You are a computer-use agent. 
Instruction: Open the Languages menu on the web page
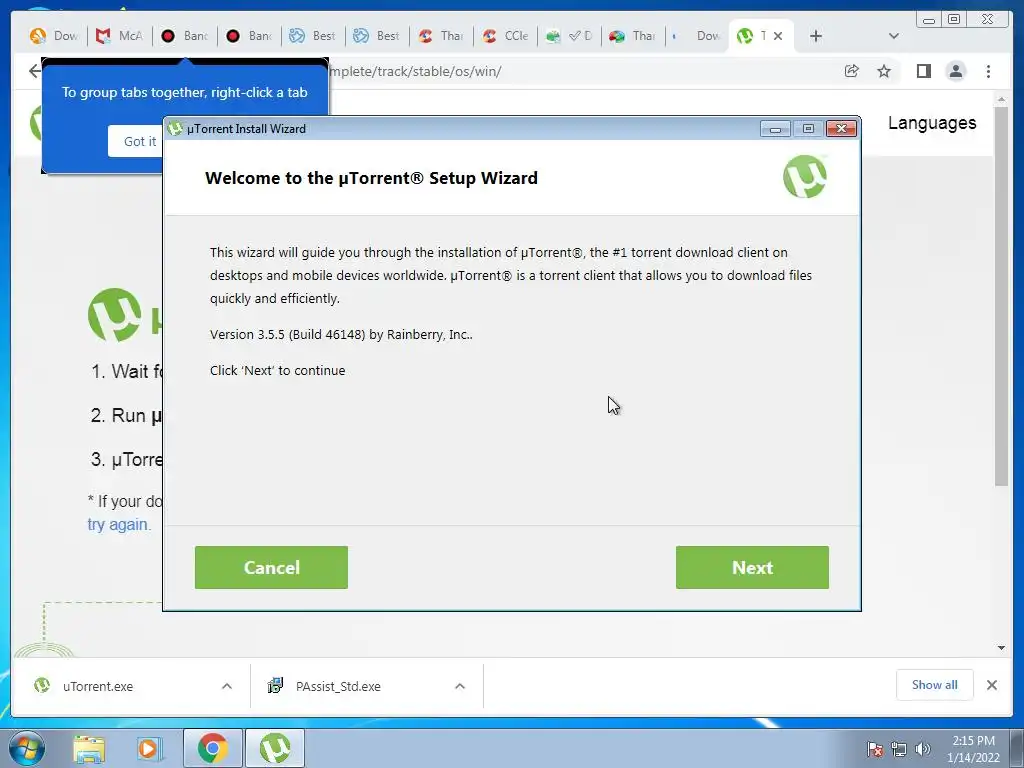pos(932,123)
